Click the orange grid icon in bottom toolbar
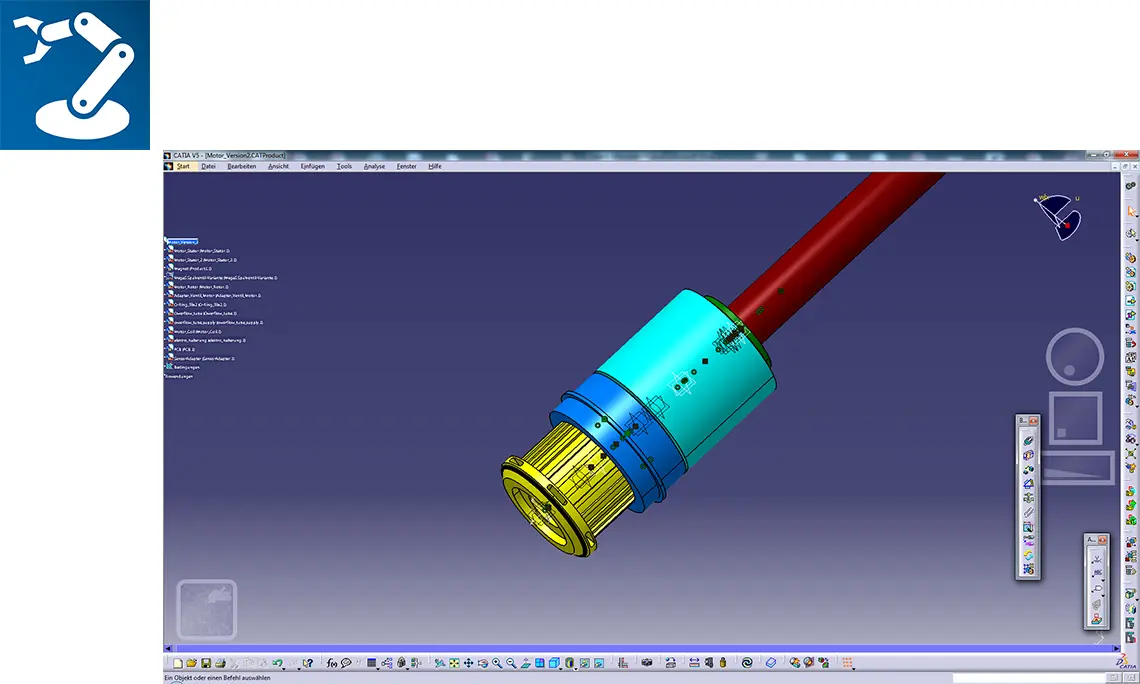This screenshot has width=1140, height=684. (x=847, y=663)
